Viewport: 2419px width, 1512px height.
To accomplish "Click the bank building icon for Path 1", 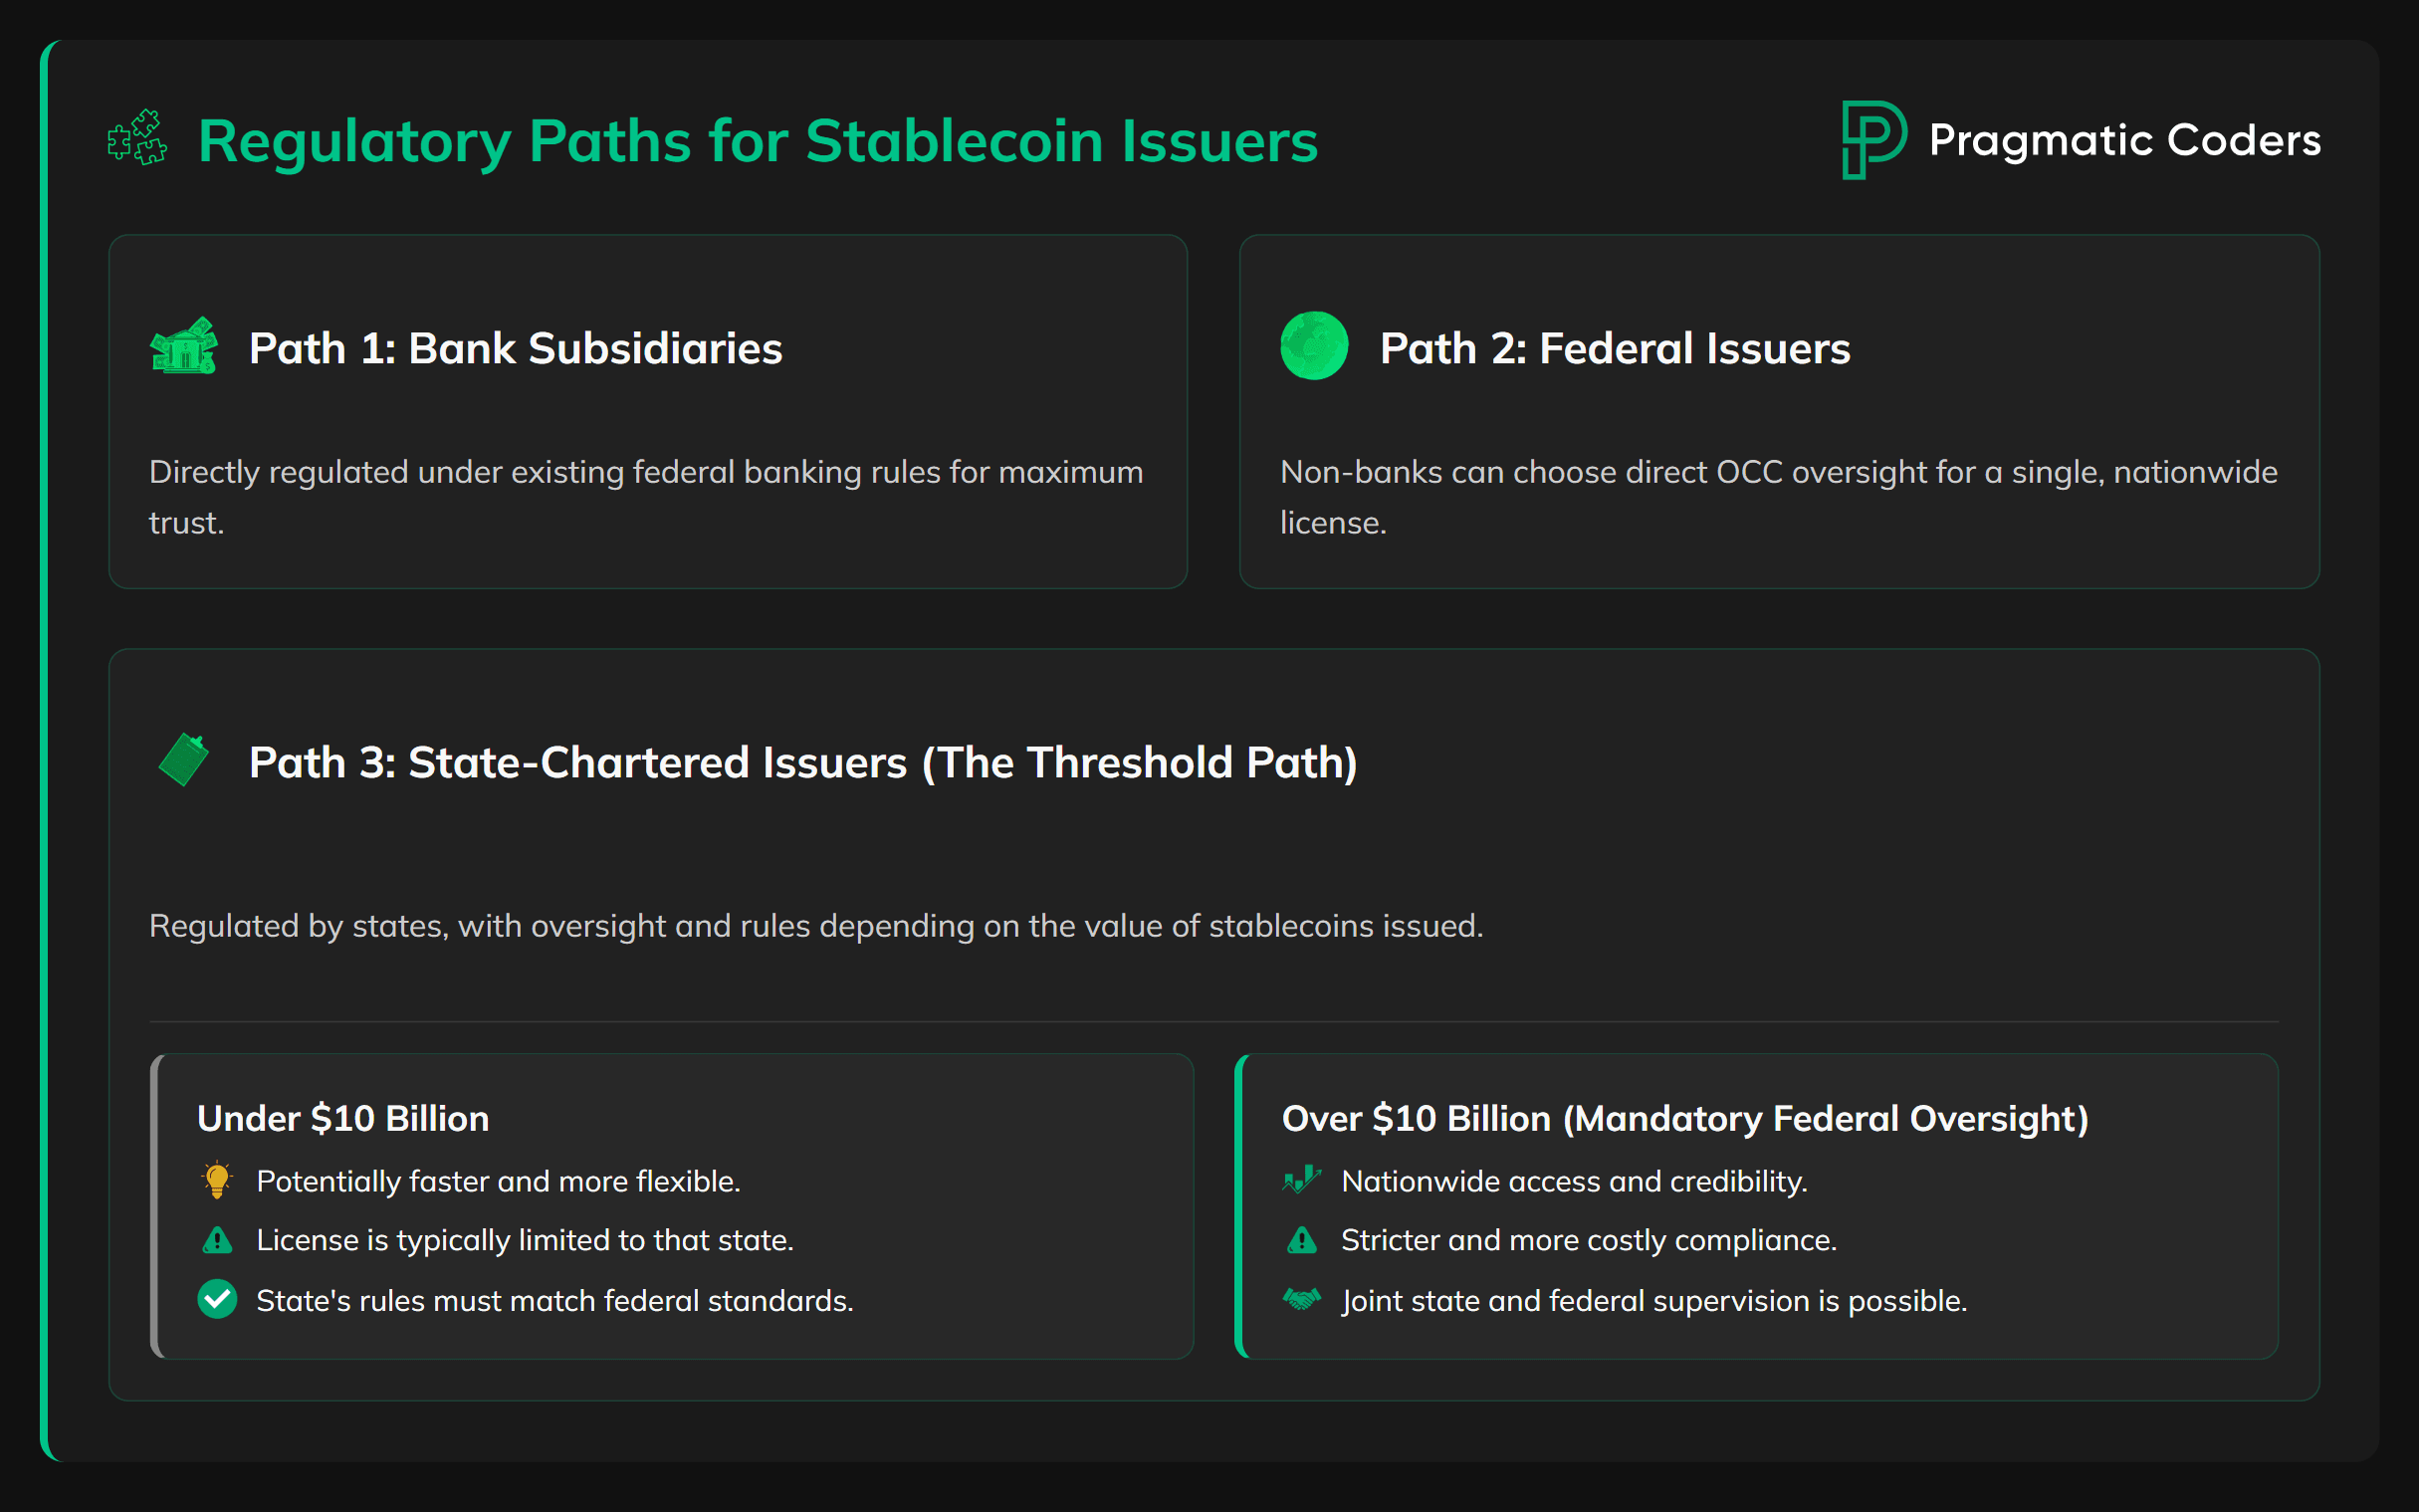I will [x=184, y=346].
